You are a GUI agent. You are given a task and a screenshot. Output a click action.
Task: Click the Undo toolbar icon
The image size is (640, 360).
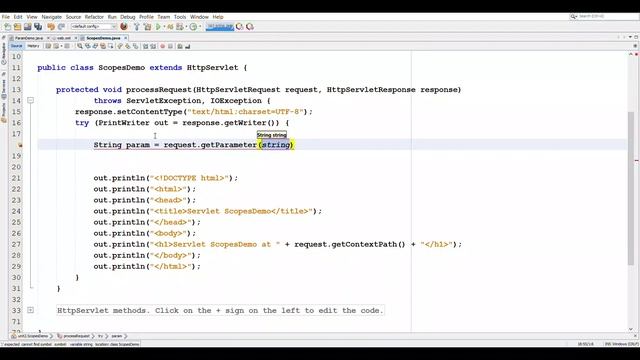tap(51, 27)
